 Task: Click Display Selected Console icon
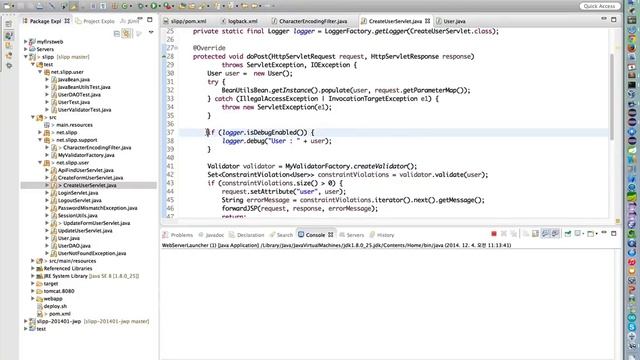578,234
